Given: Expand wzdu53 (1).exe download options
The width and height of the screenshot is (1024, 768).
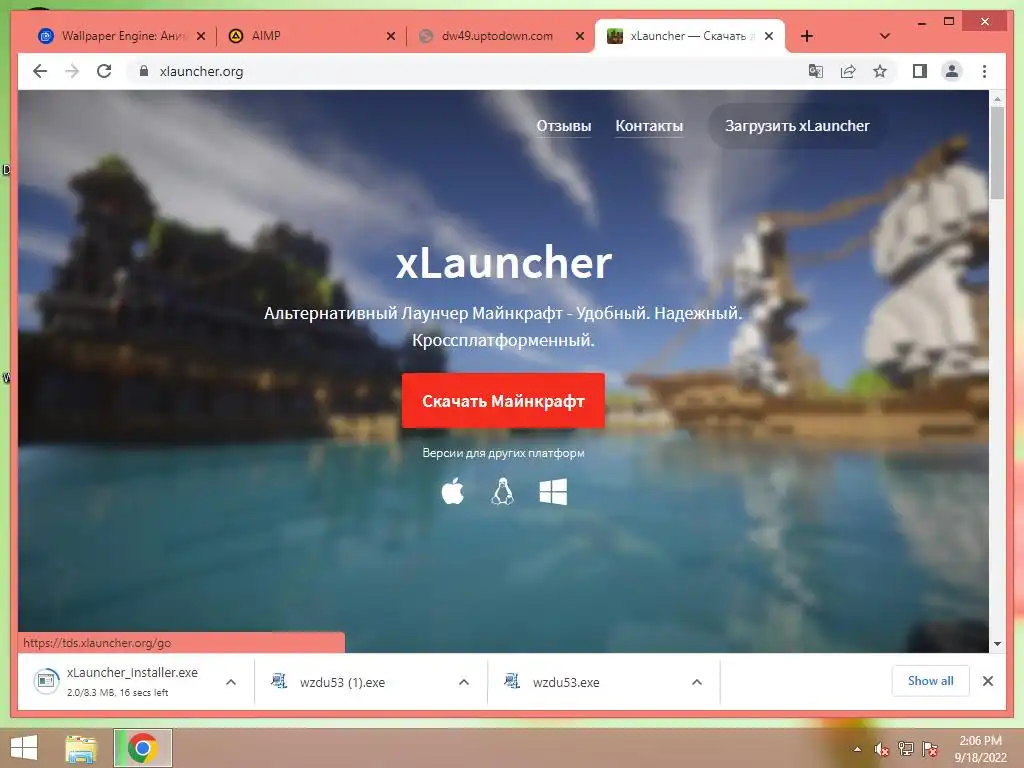Looking at the screenshot, I should coord(464,682).
